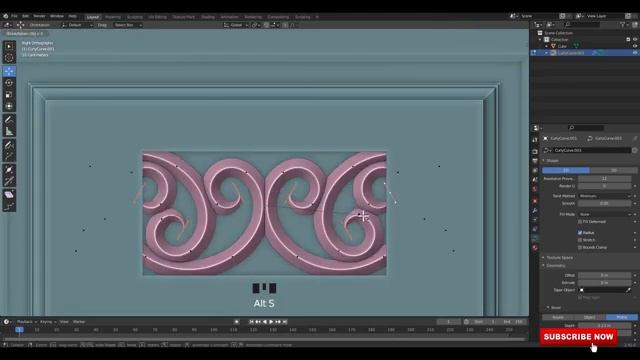640x360 pixels.
Task: Hide the Cube in outliner
Action: pos(635,46)
